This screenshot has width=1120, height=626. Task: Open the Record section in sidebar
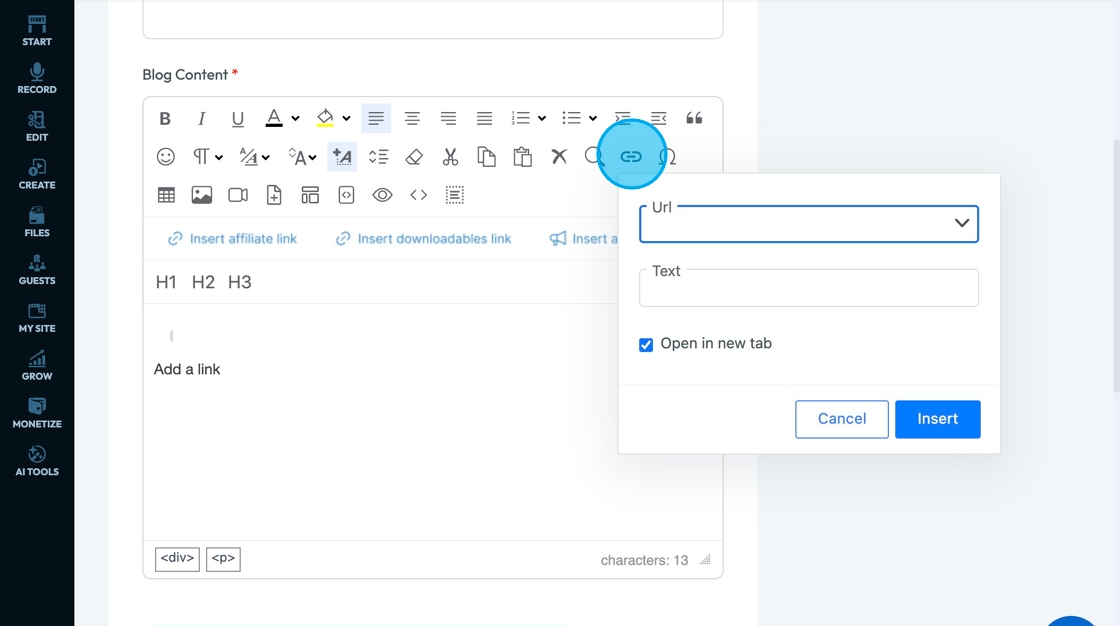tap(36, 79)
